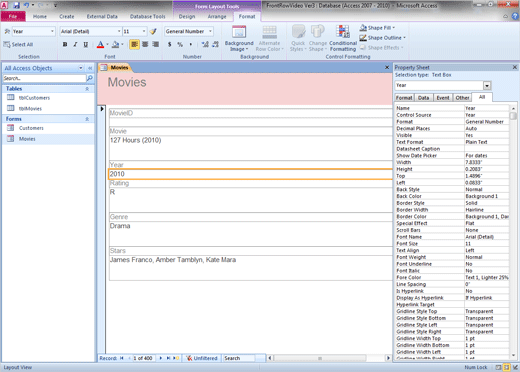The height and width of the screenshot is (372, 520).
Task: Open the Year object selector dropdown
Action: [x=52, y=31]
